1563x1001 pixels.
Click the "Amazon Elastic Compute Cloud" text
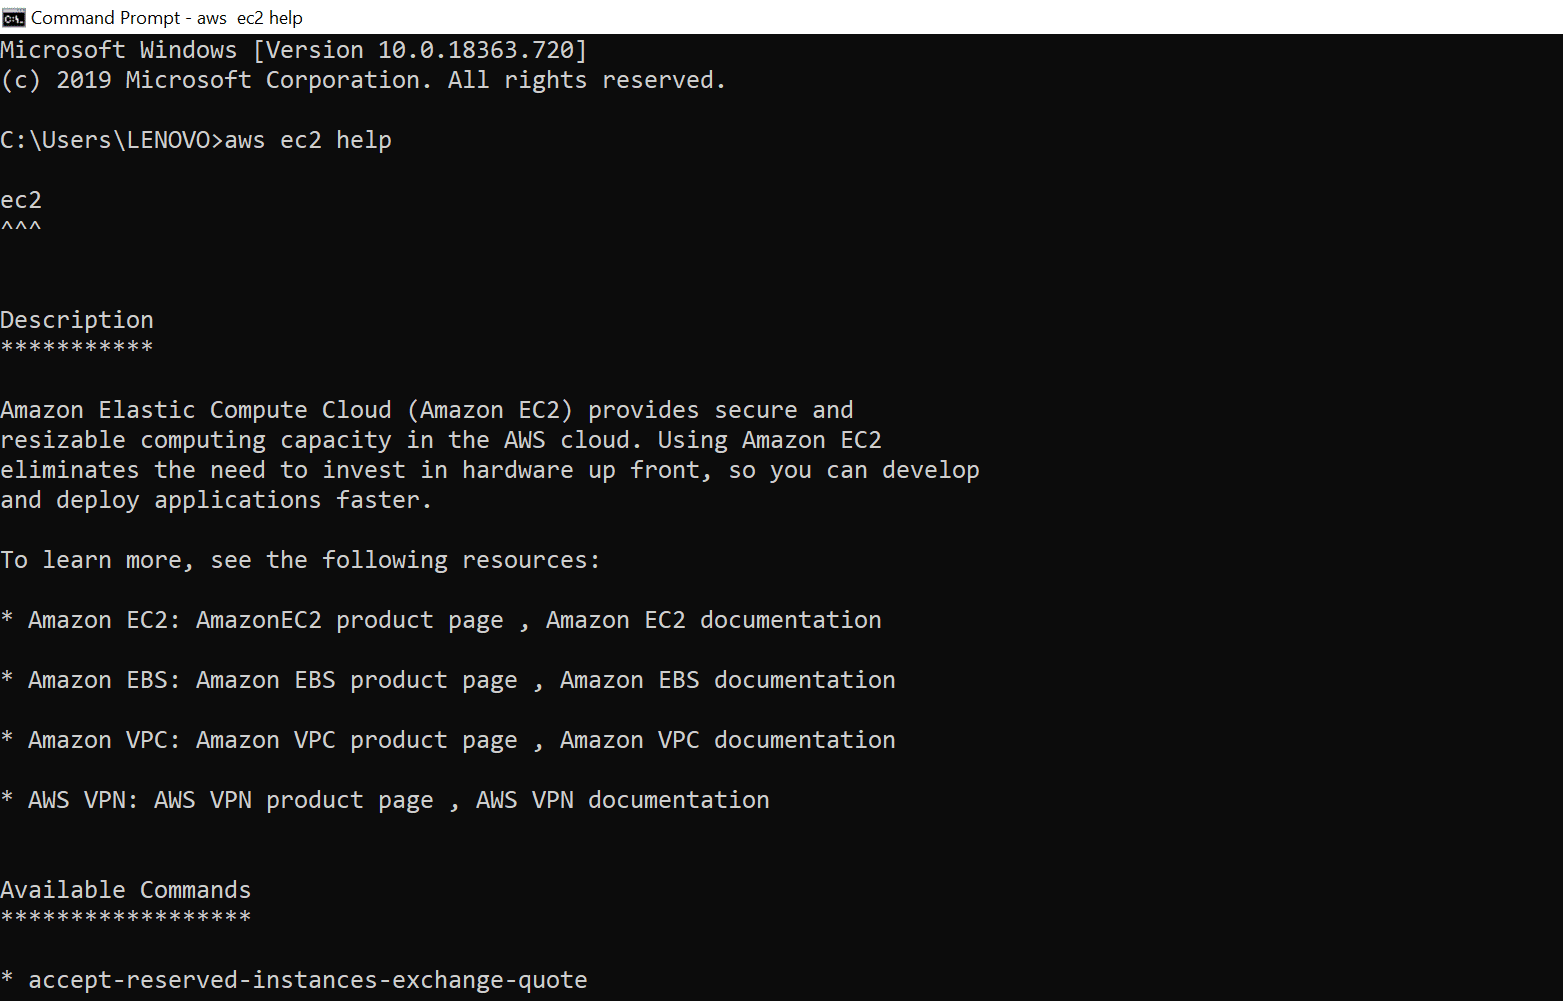[196, 410]
